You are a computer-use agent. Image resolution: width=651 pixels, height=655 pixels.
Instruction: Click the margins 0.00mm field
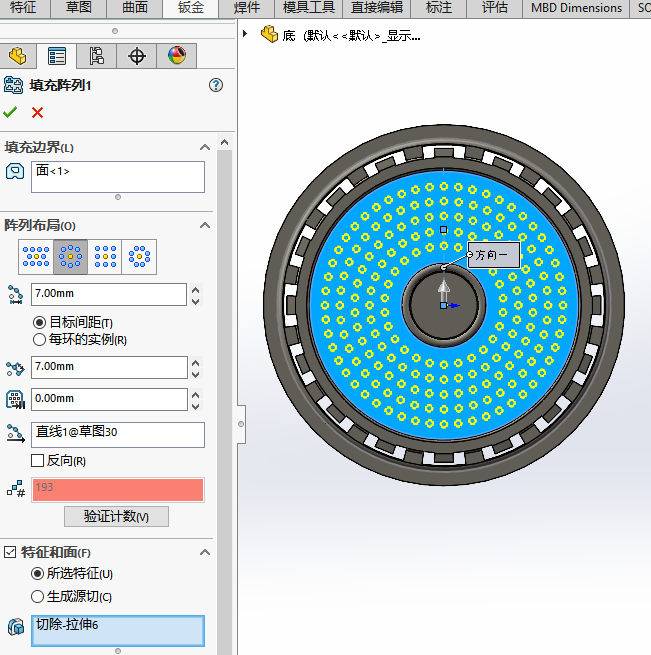click(x=109, y=399)
